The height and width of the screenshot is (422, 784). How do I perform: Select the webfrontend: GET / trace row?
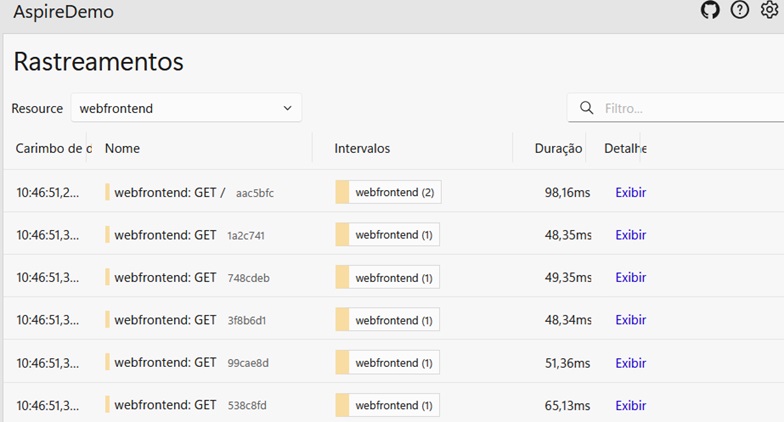(x=394, y=192)
